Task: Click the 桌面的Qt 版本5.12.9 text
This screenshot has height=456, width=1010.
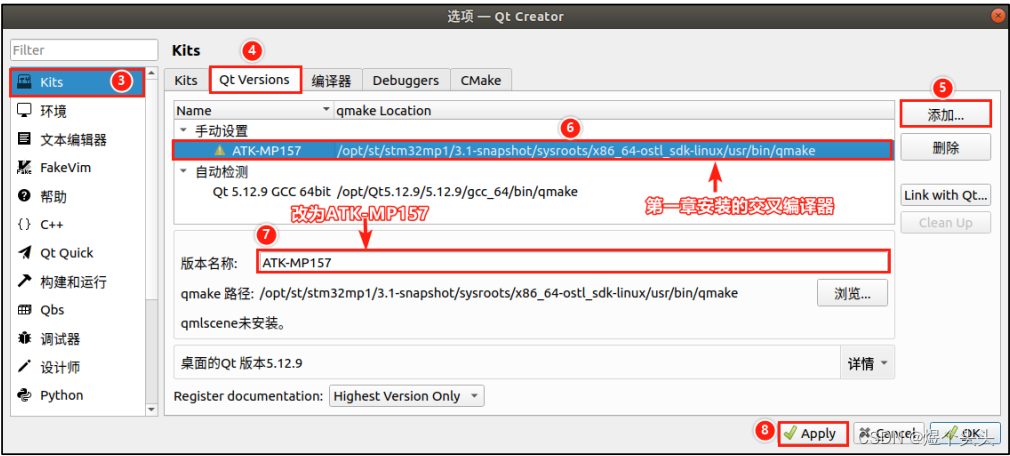Action: coord(243,364)
